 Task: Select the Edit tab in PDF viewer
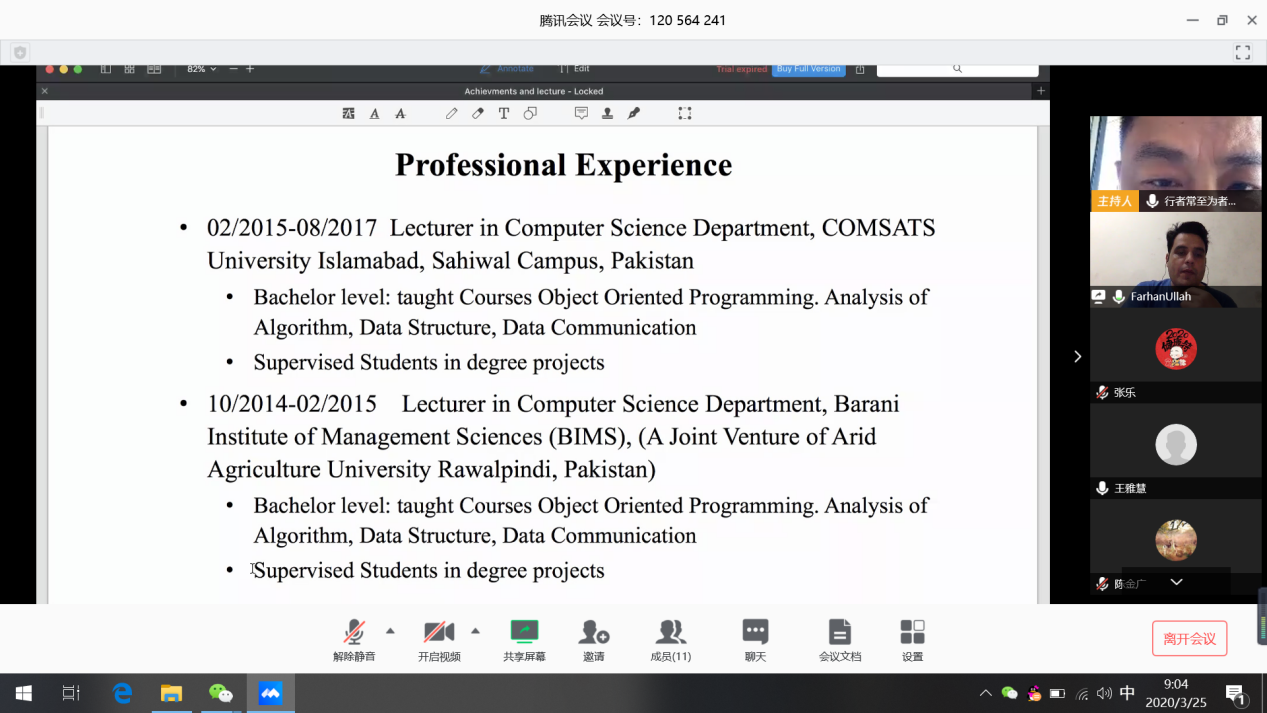click(x=575, y=69)
